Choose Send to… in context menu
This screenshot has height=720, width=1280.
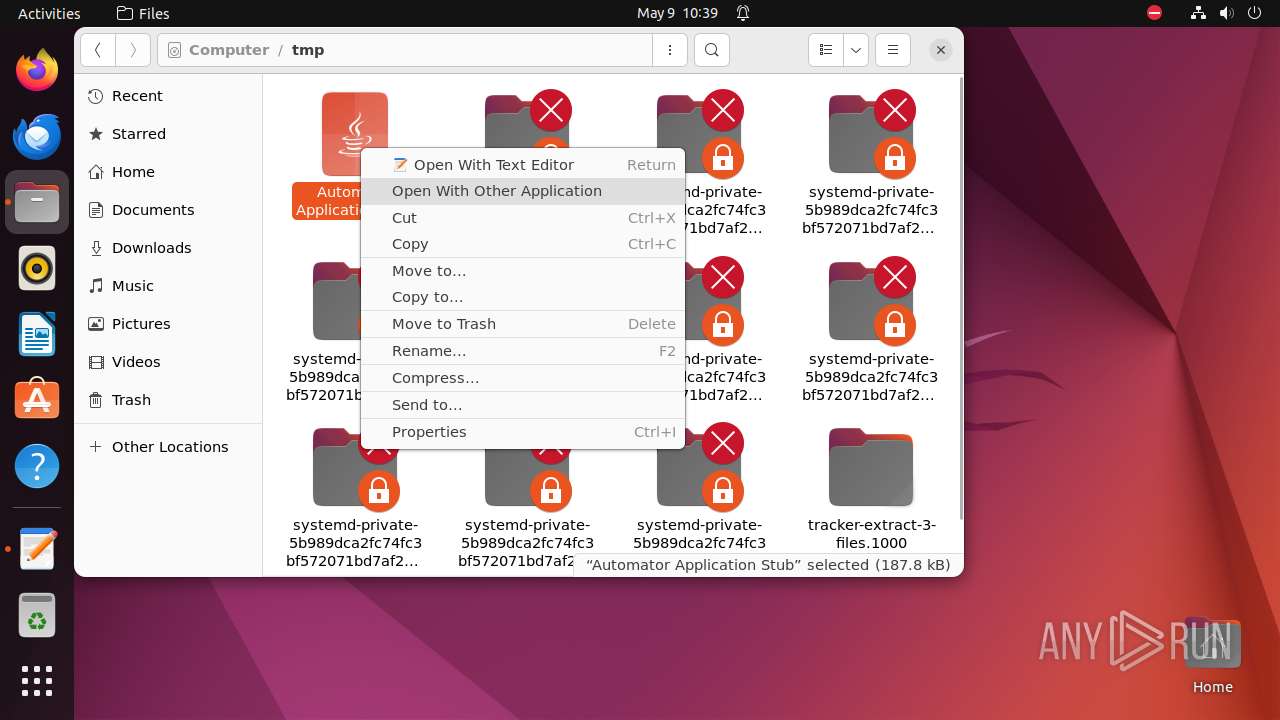coord(523,405)
